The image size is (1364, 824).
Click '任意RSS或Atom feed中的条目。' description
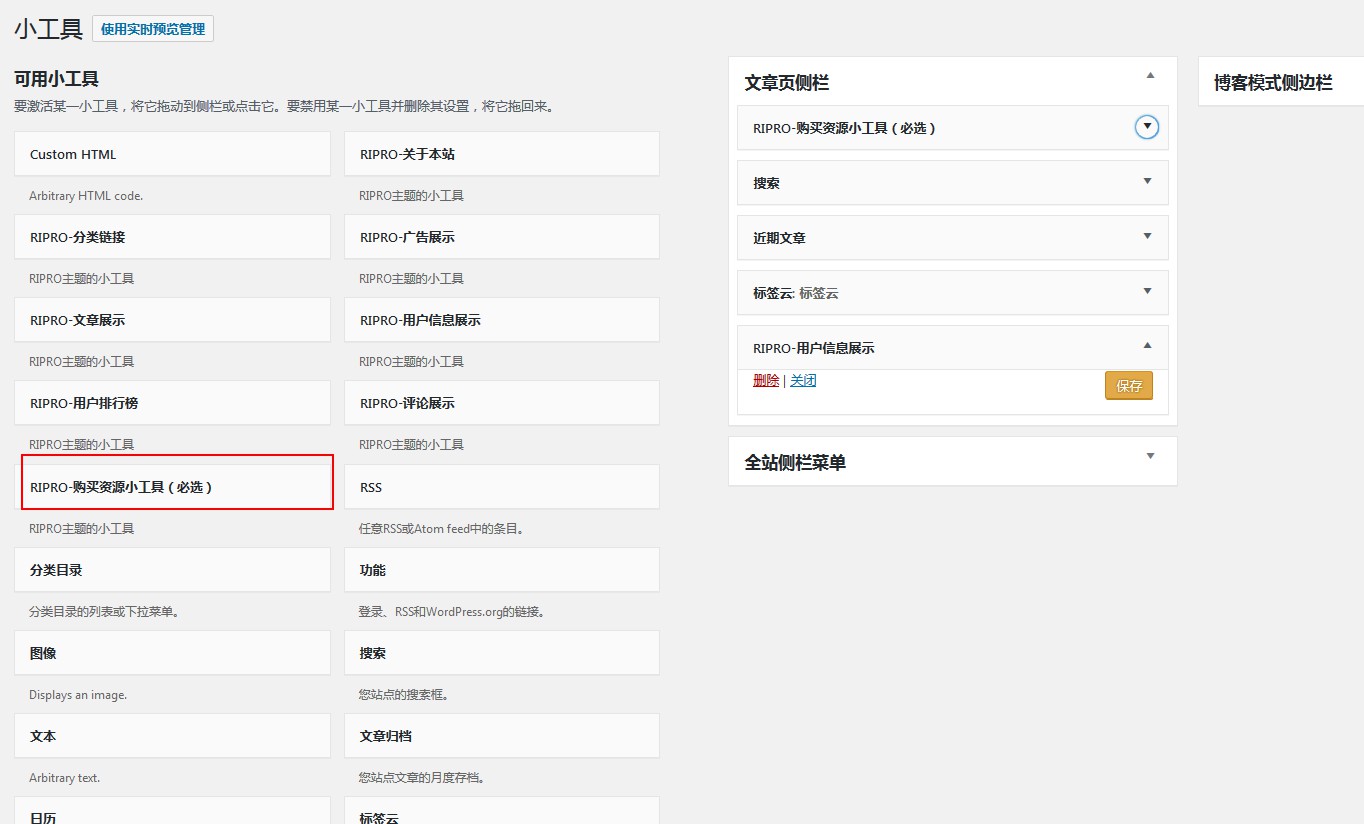[x=441, y=528]
